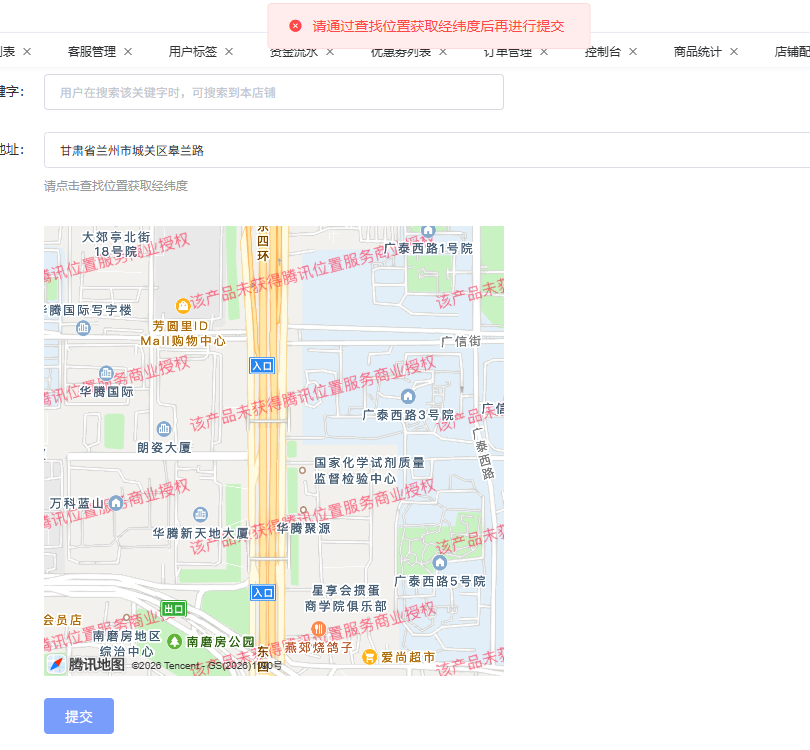810x750 pixels.
Task: Click the red error icon in the alert
Action: click(x=295, y=26)
